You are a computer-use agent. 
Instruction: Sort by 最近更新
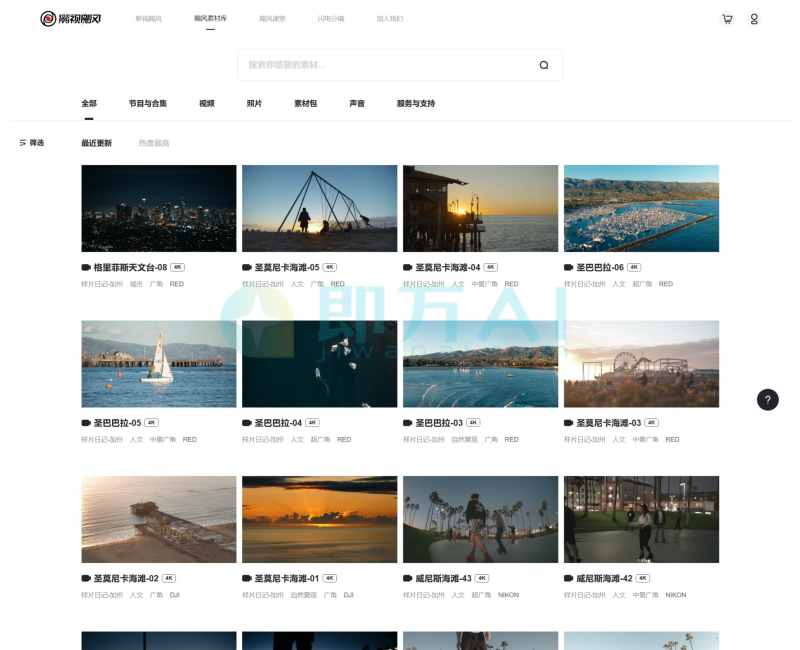pos(96,143)
